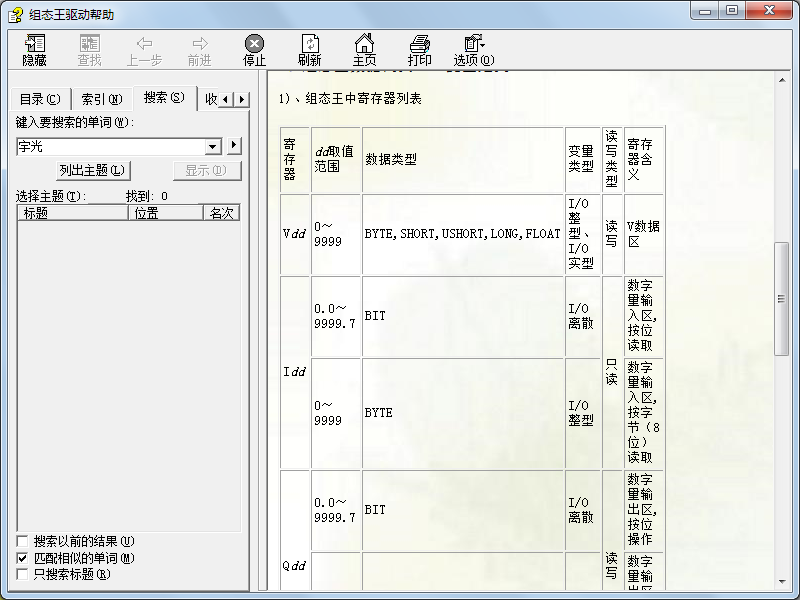
Task: Open the search word dropdown list
Action: pyautogui.click(x=213, y=146)
